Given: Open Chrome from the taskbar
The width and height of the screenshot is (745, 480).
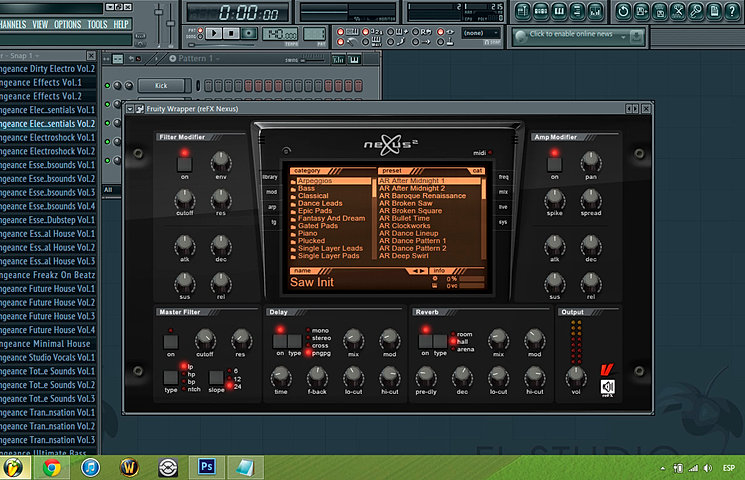Looking at the screenshot, I should pyautogui.click(x=52, y=468).
